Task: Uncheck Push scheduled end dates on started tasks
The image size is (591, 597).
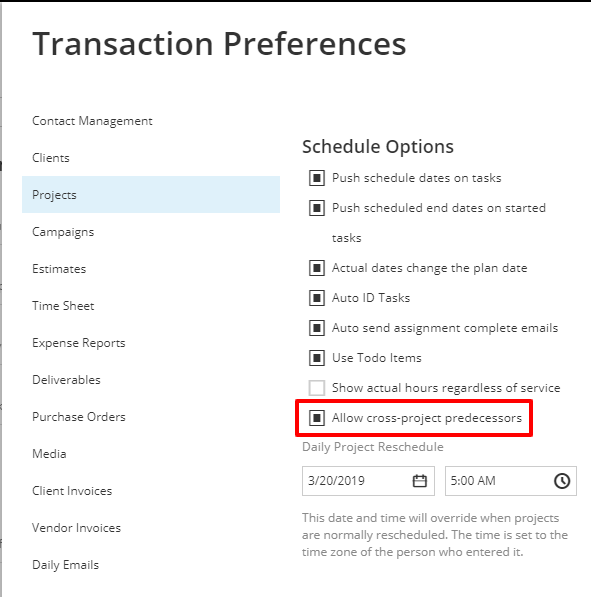Action: (317, 208)
